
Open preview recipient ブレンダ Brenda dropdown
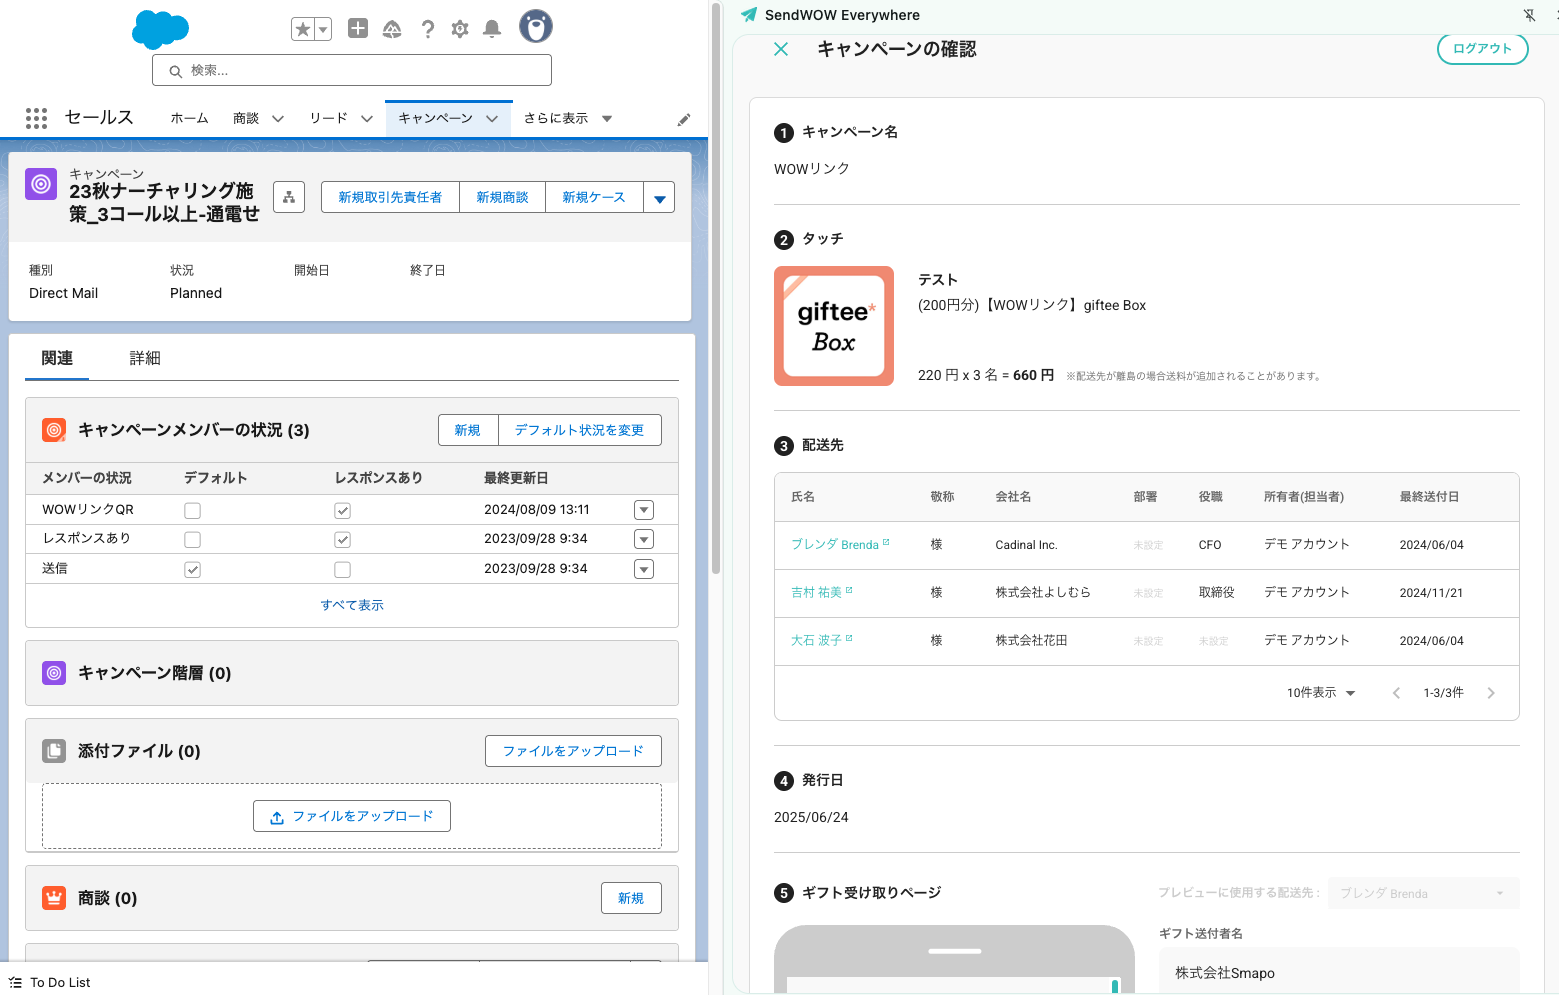pyautogui.click(x=1424, y=893)
